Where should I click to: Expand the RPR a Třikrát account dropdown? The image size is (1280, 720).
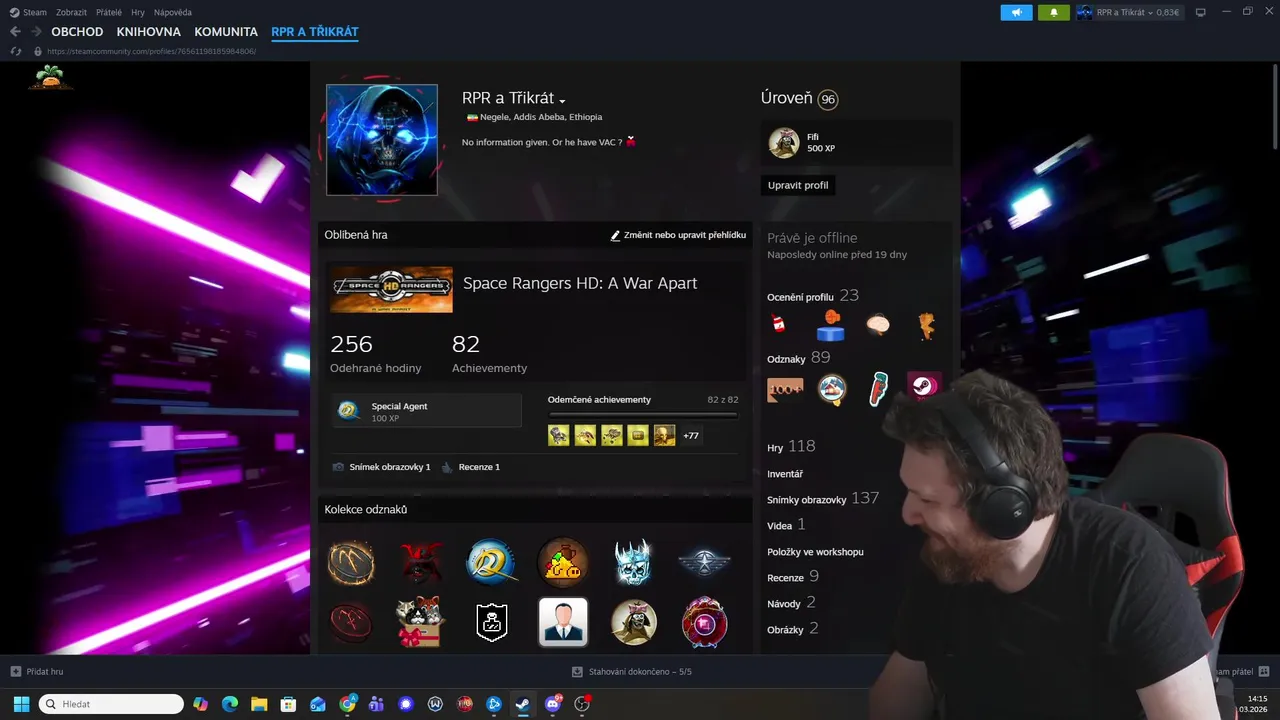1129,12
